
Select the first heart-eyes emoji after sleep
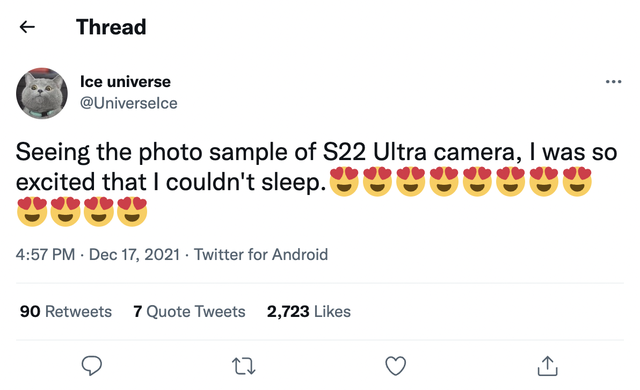pos(344,182)
